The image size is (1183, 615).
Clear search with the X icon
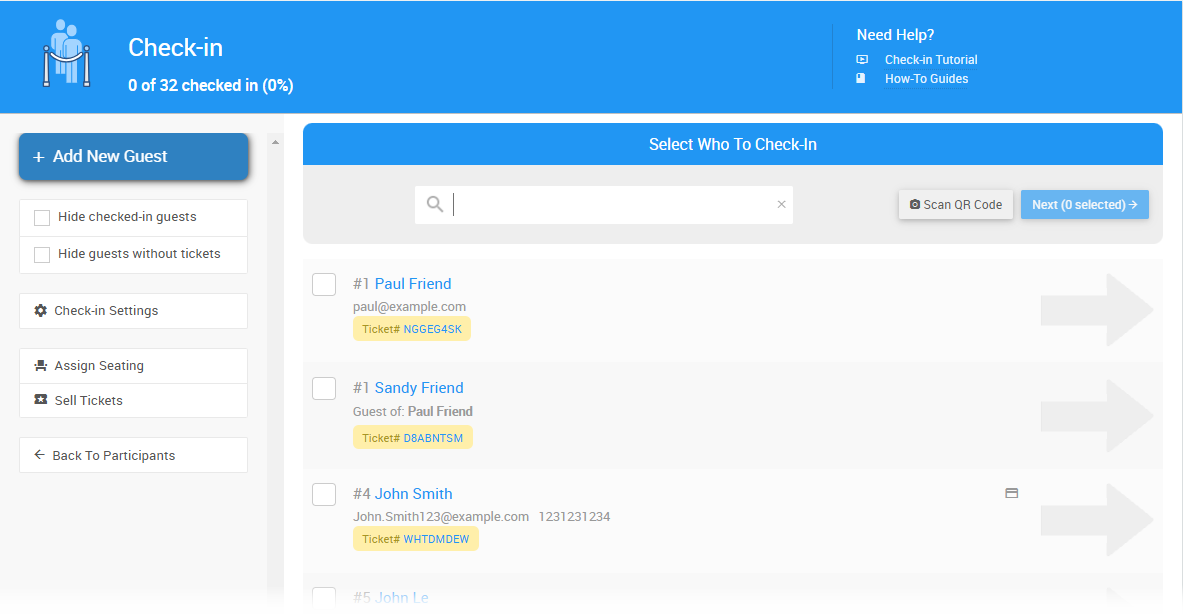(781, 205)
